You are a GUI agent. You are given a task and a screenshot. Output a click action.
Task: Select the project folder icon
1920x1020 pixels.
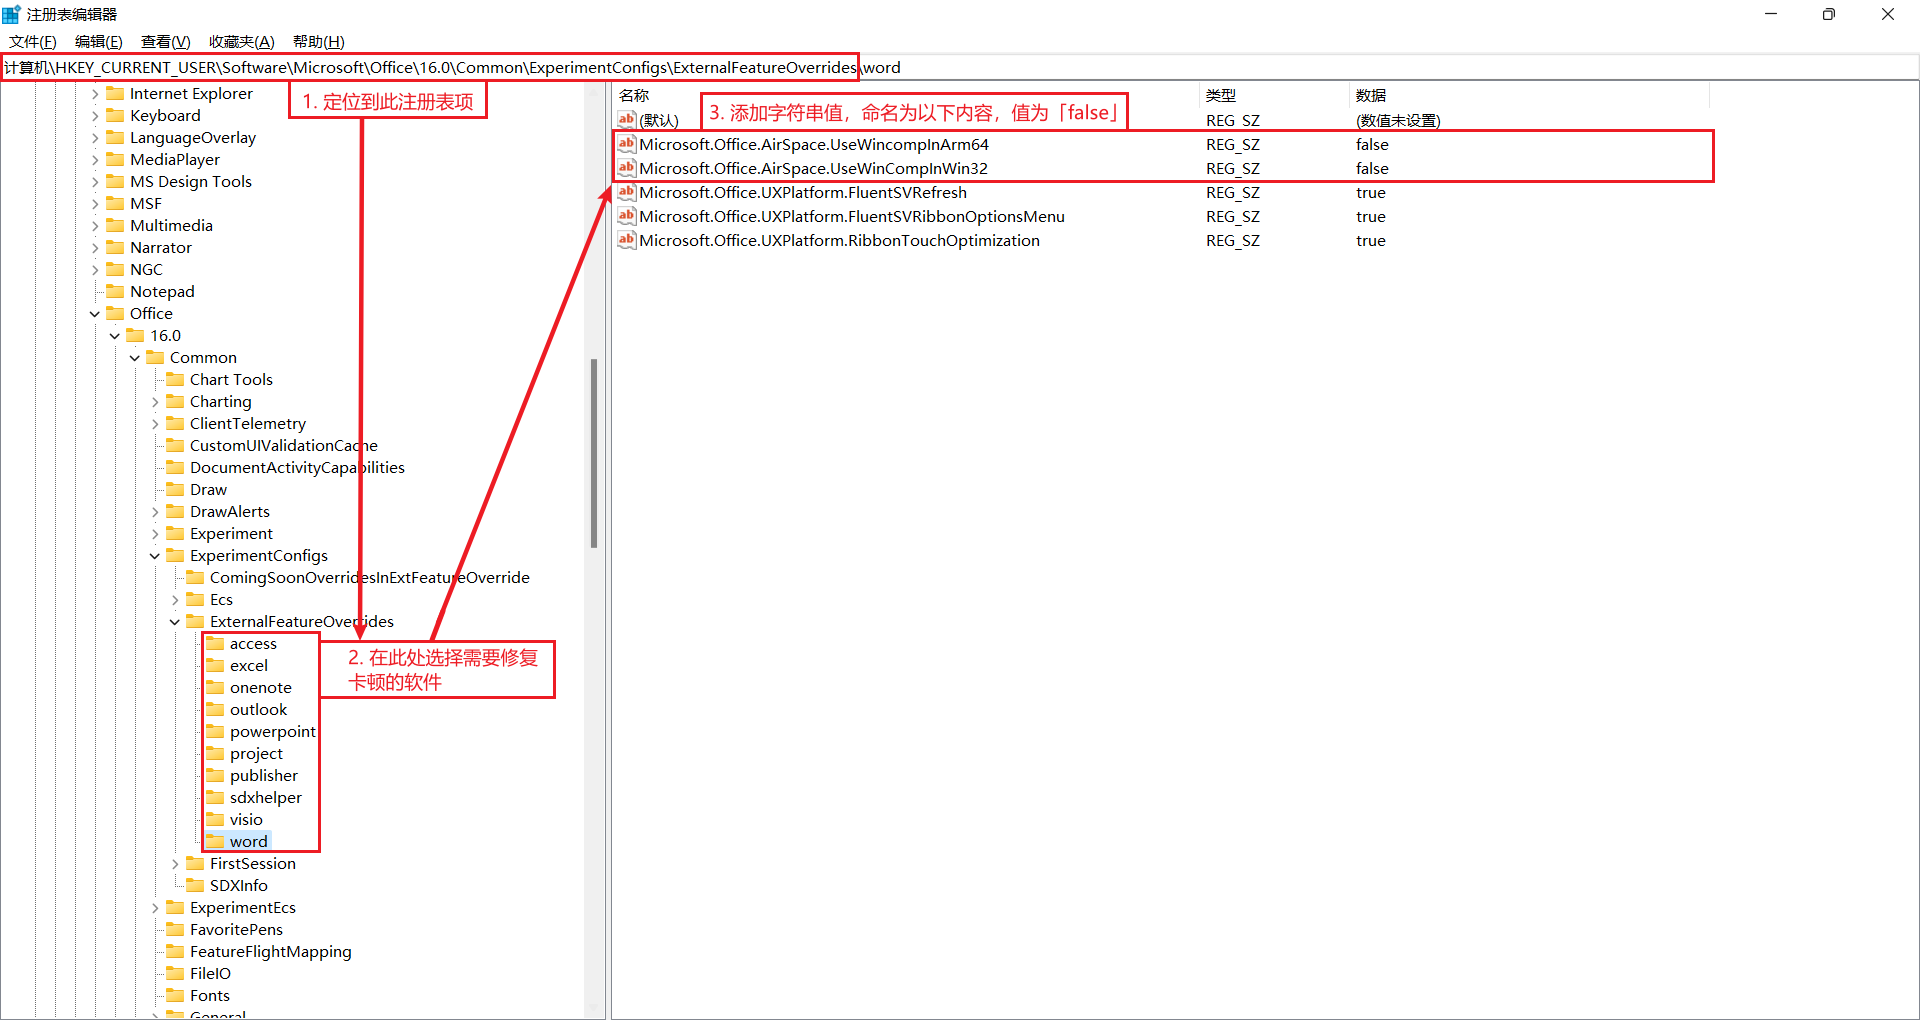[x=215, y=753]
